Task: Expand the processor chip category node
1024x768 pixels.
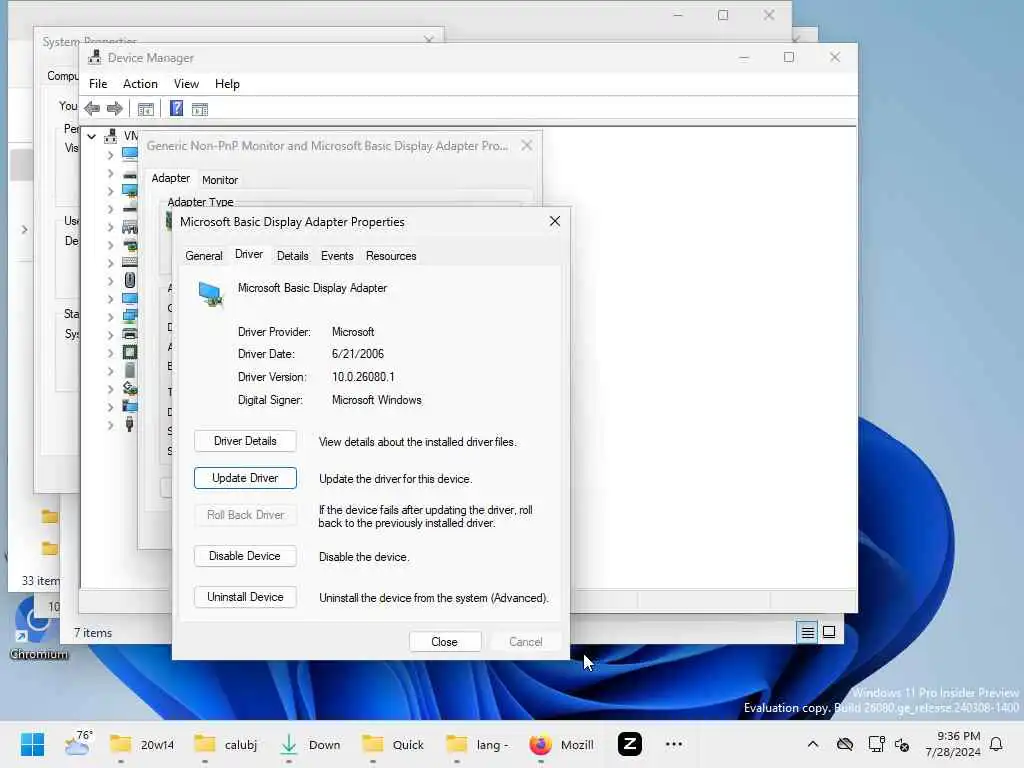Action: tap(110, 353)
